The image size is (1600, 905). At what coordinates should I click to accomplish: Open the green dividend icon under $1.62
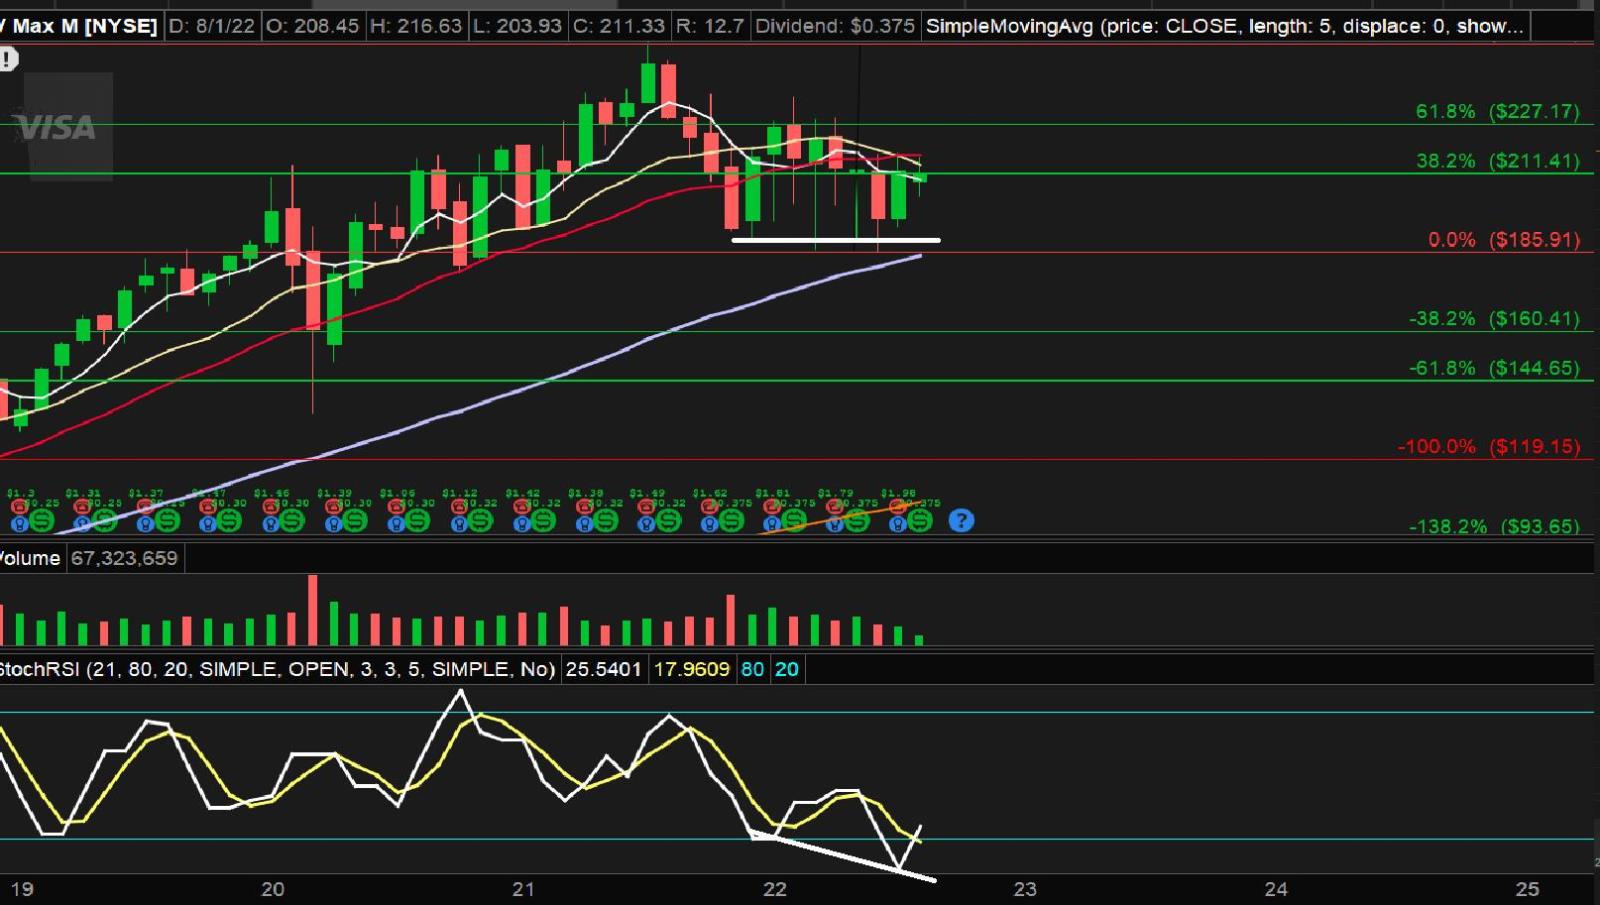[x=733, y=521]
